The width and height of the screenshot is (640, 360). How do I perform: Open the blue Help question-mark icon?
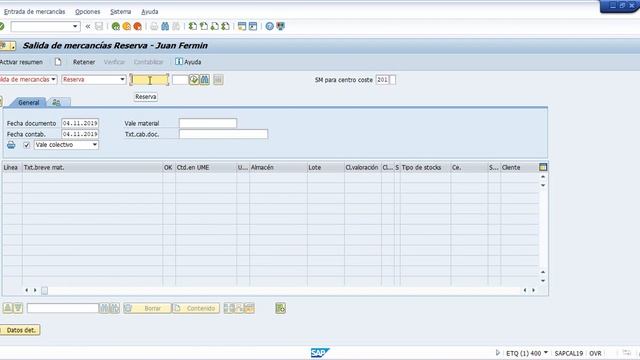click(269, 27)
